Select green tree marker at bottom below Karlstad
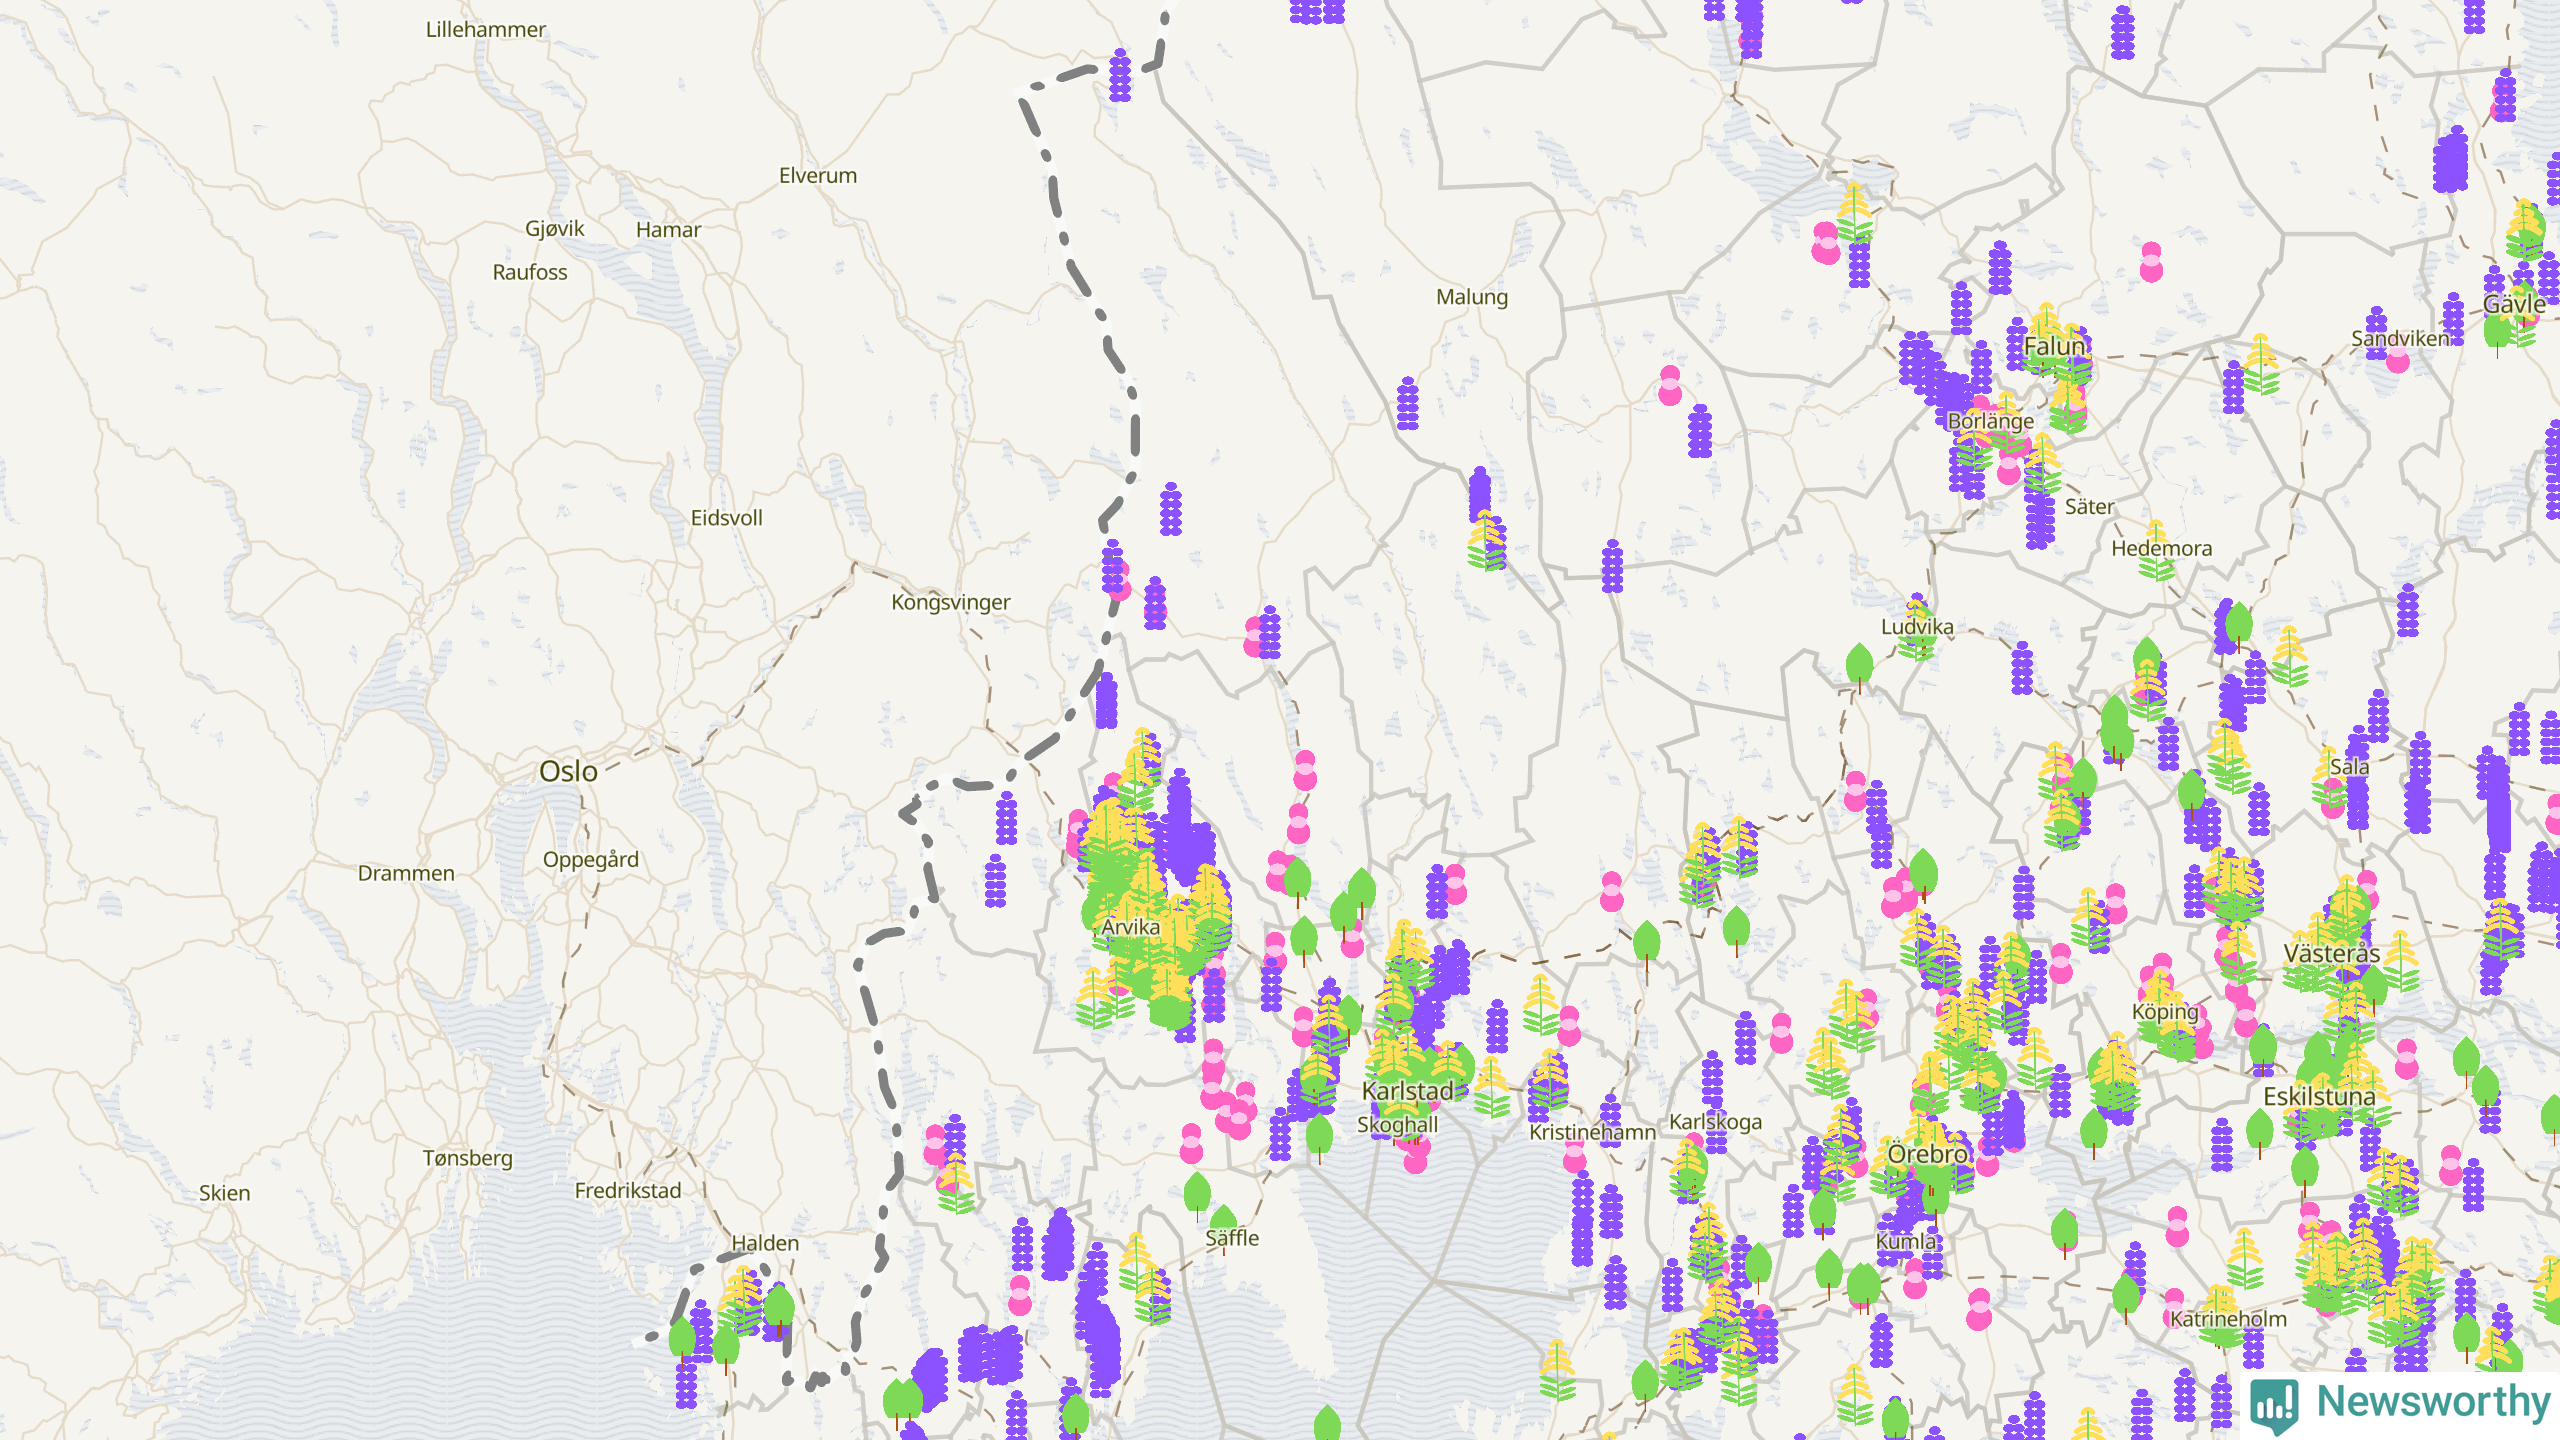This screenshot has width=2560, height=1440. point(1327,1424)
